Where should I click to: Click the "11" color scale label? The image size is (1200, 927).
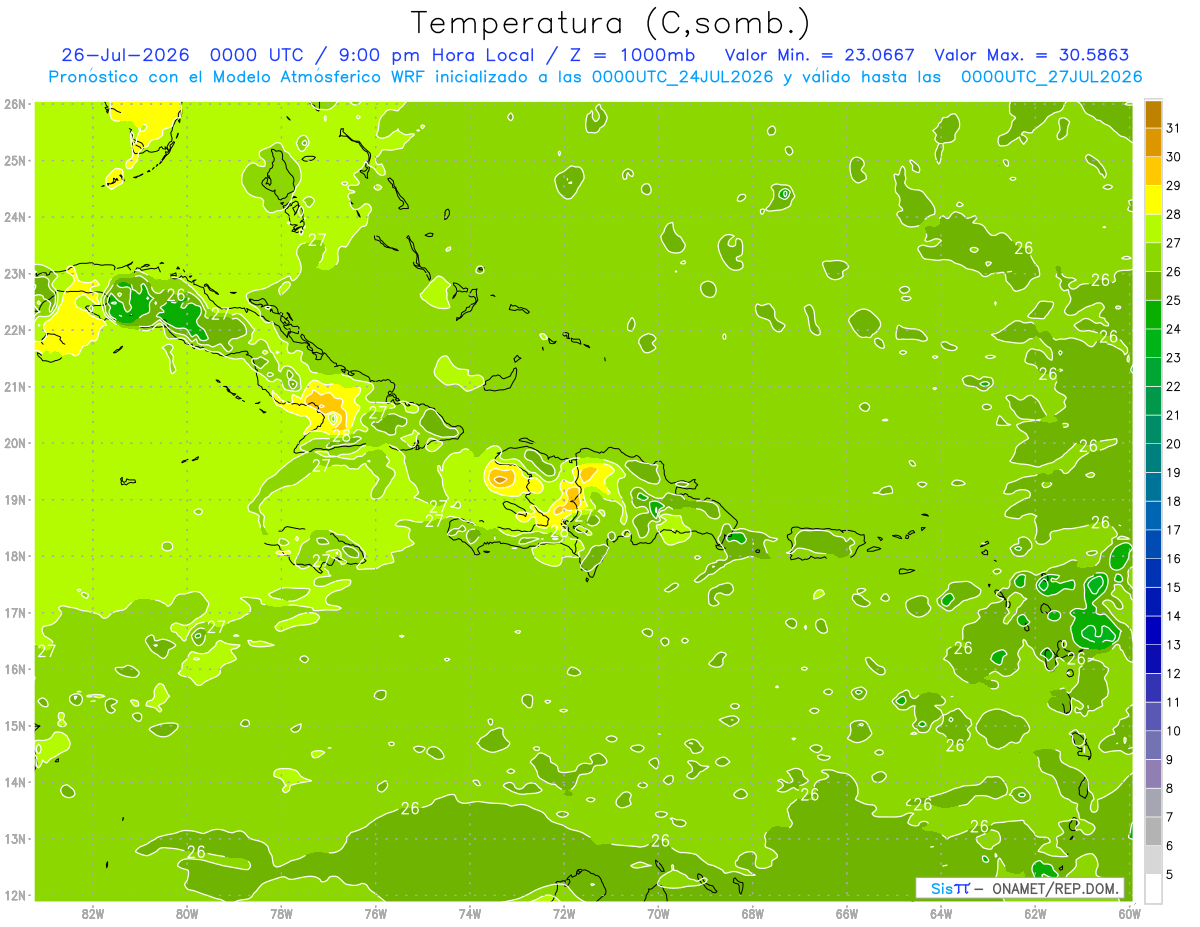pyautogui.click(x=1174, y=702)
